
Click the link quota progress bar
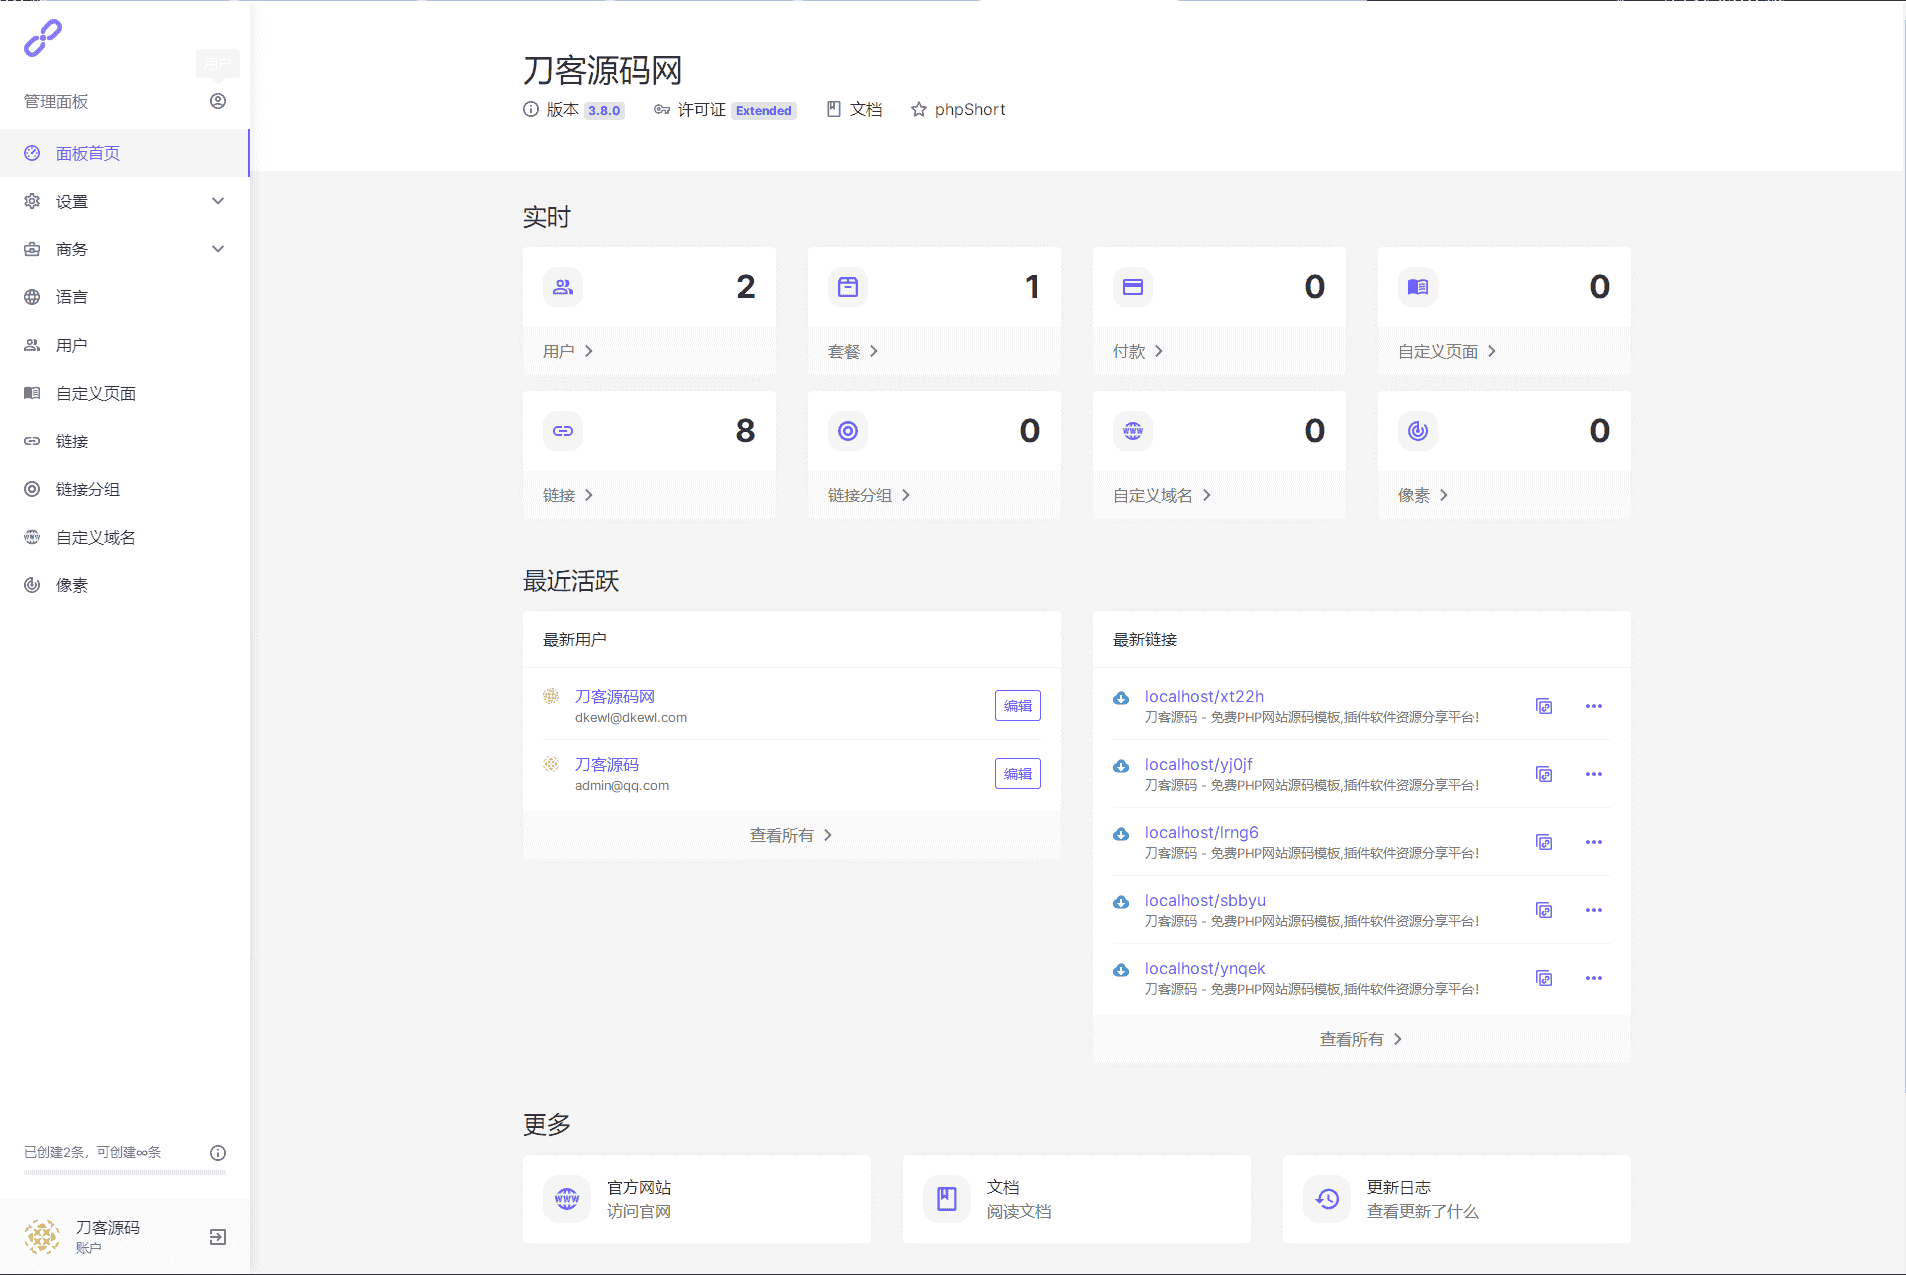coord(125,1172)
